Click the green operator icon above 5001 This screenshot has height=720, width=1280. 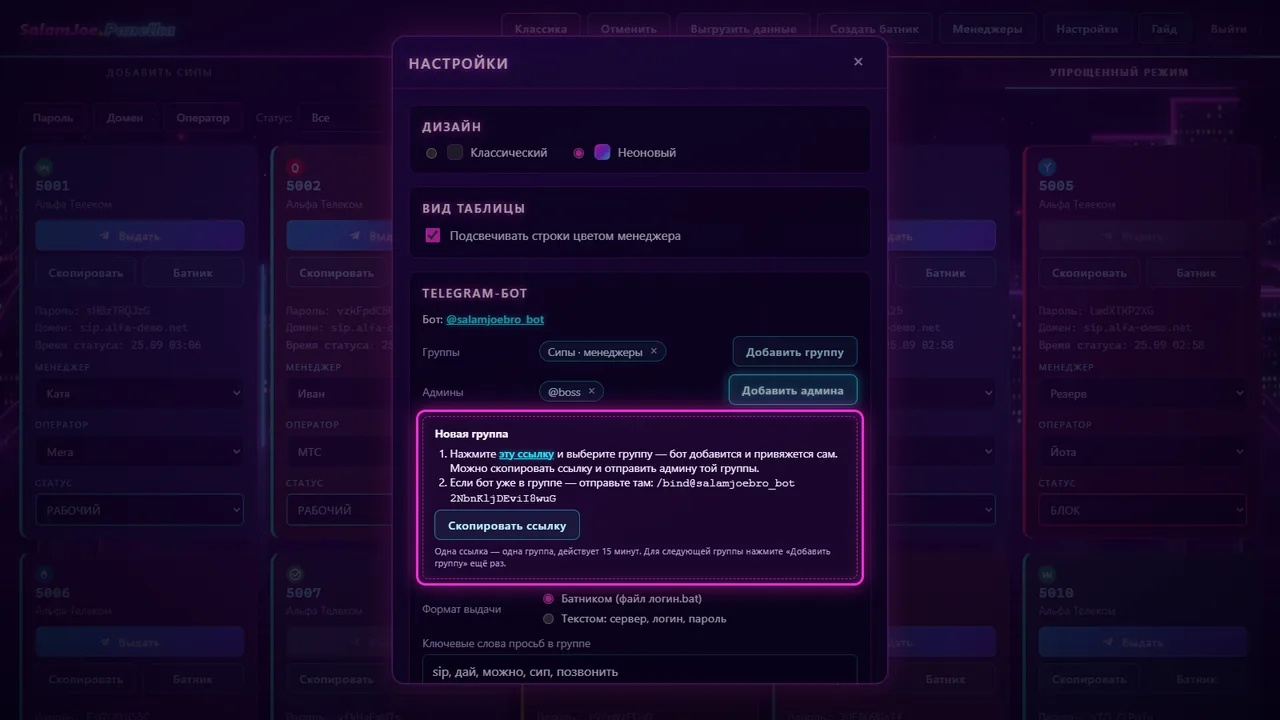pos(44,167)
